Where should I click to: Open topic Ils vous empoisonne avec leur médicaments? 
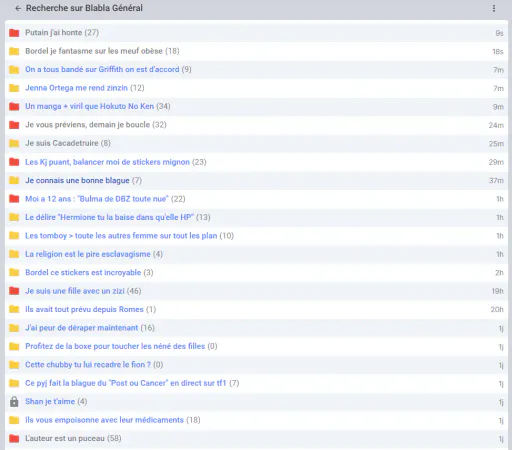click(104, 420)
